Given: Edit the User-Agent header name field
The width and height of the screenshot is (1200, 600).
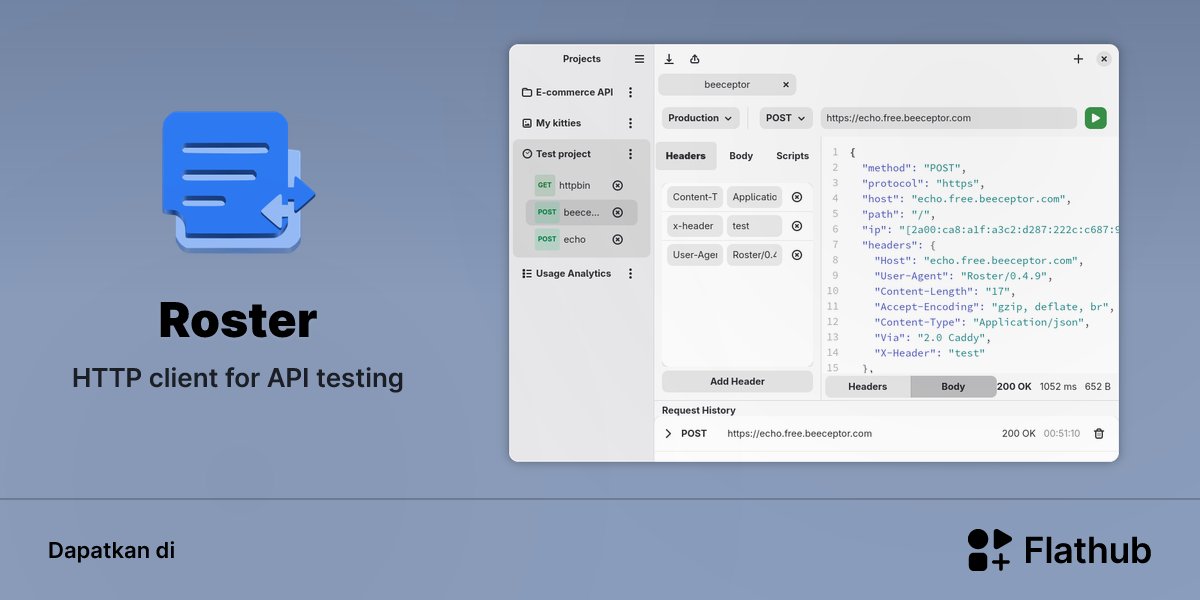Looking at the screenshot, I should 695,255.
